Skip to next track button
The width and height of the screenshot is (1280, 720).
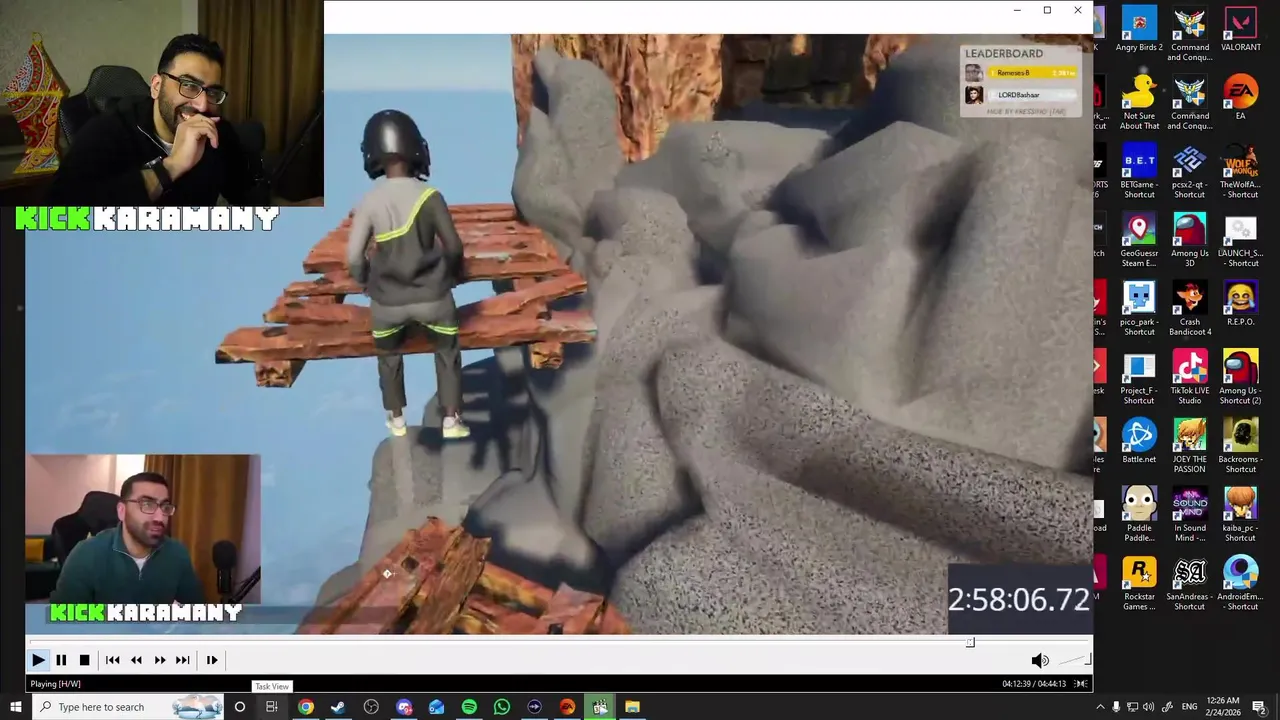pyautogui.click(x=182, y=660)
